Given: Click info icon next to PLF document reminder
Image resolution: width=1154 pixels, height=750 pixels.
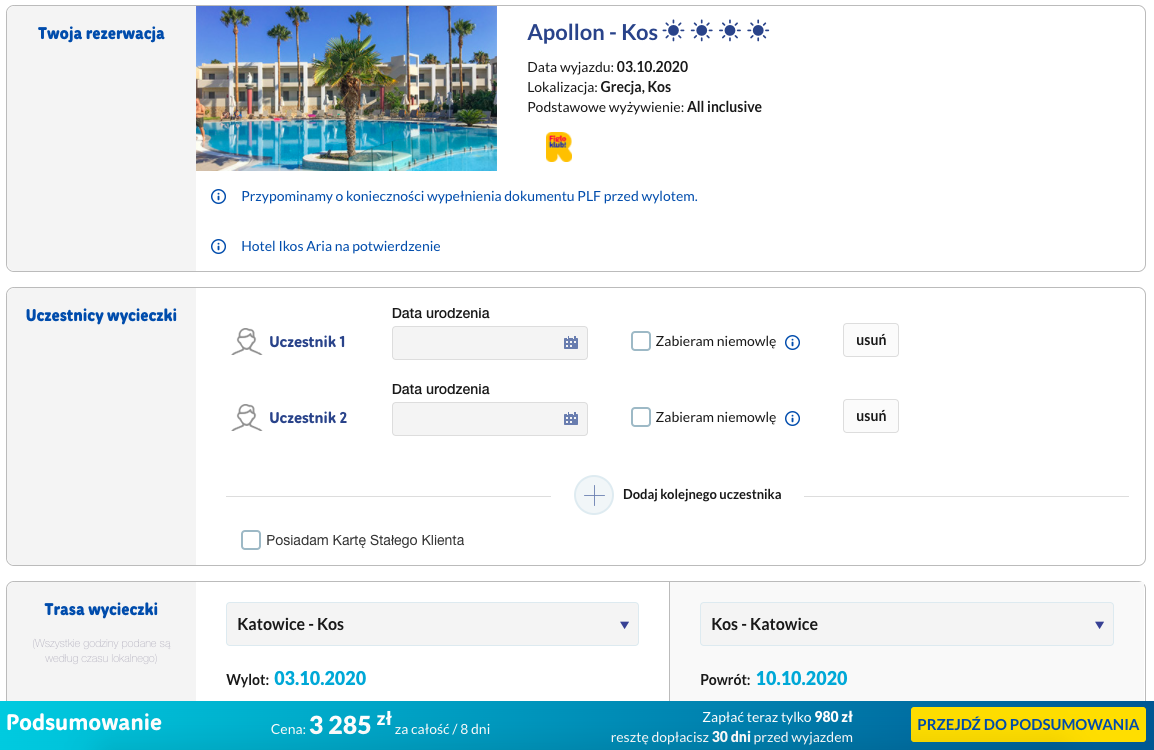Looking at the screenshot, I should 219,197.
